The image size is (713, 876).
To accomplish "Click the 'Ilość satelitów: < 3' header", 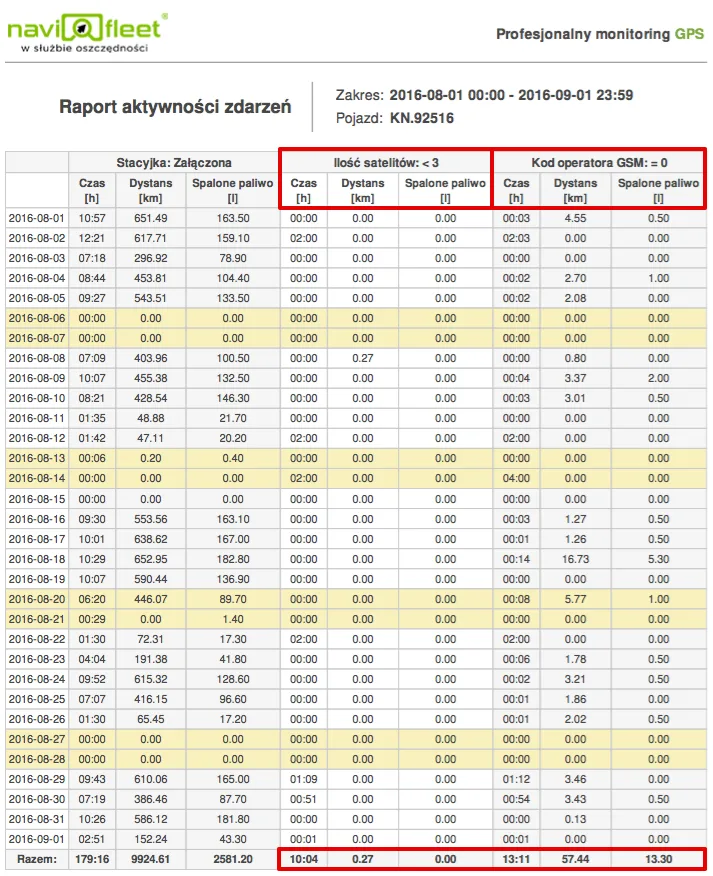I will 386,163.
